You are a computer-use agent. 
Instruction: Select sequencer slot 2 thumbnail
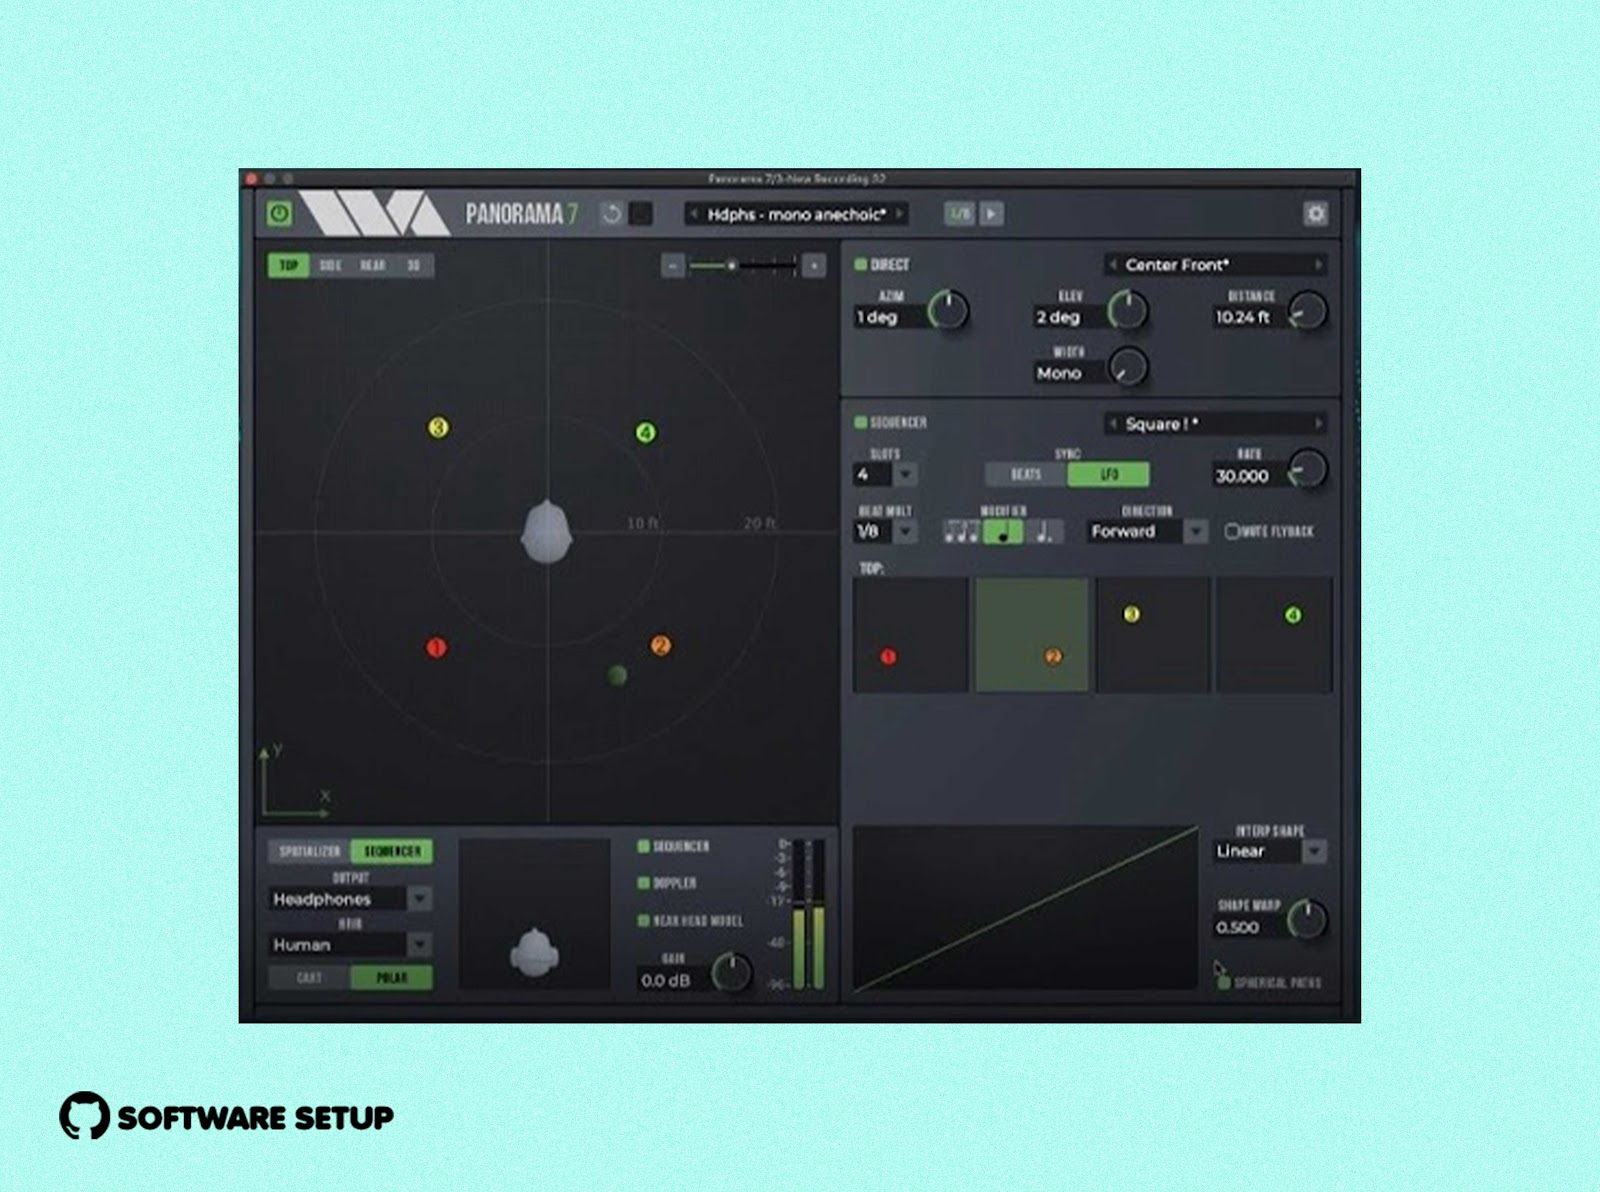click(x=1032, y=635)
